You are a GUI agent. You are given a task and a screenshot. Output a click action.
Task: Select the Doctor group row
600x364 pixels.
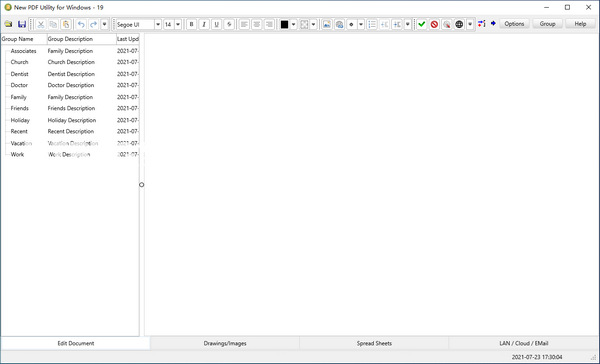point(70,85)
